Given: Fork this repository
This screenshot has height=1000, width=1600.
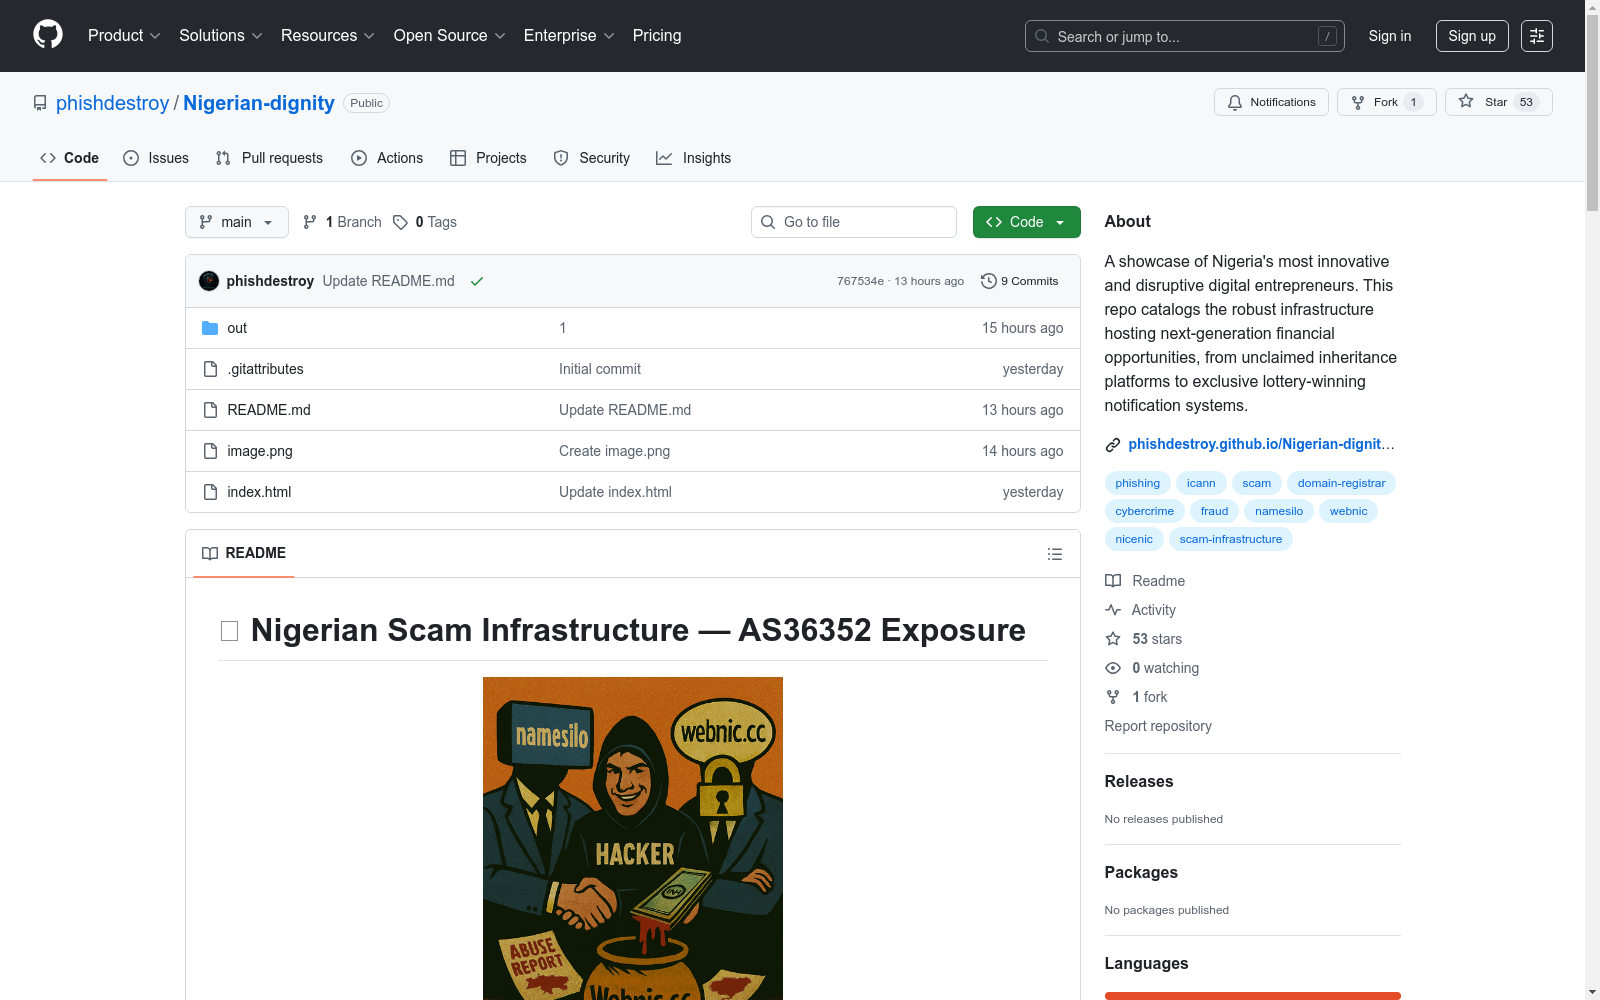Looking at the screenshot, I should tap(1387, 102).
